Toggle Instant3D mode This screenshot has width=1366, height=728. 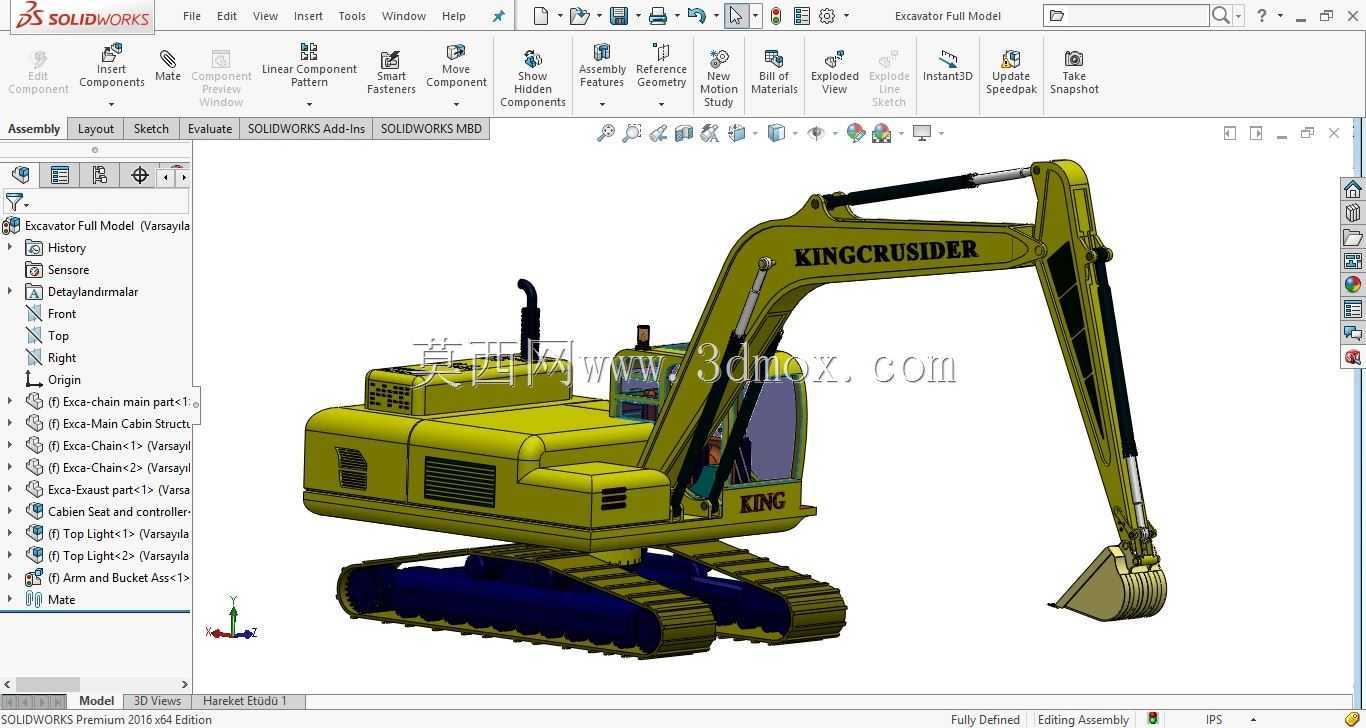point(947,66)
